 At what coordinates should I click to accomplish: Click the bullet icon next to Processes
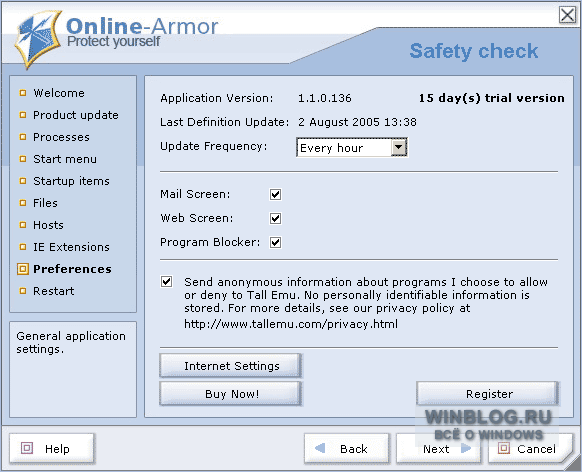23,137
